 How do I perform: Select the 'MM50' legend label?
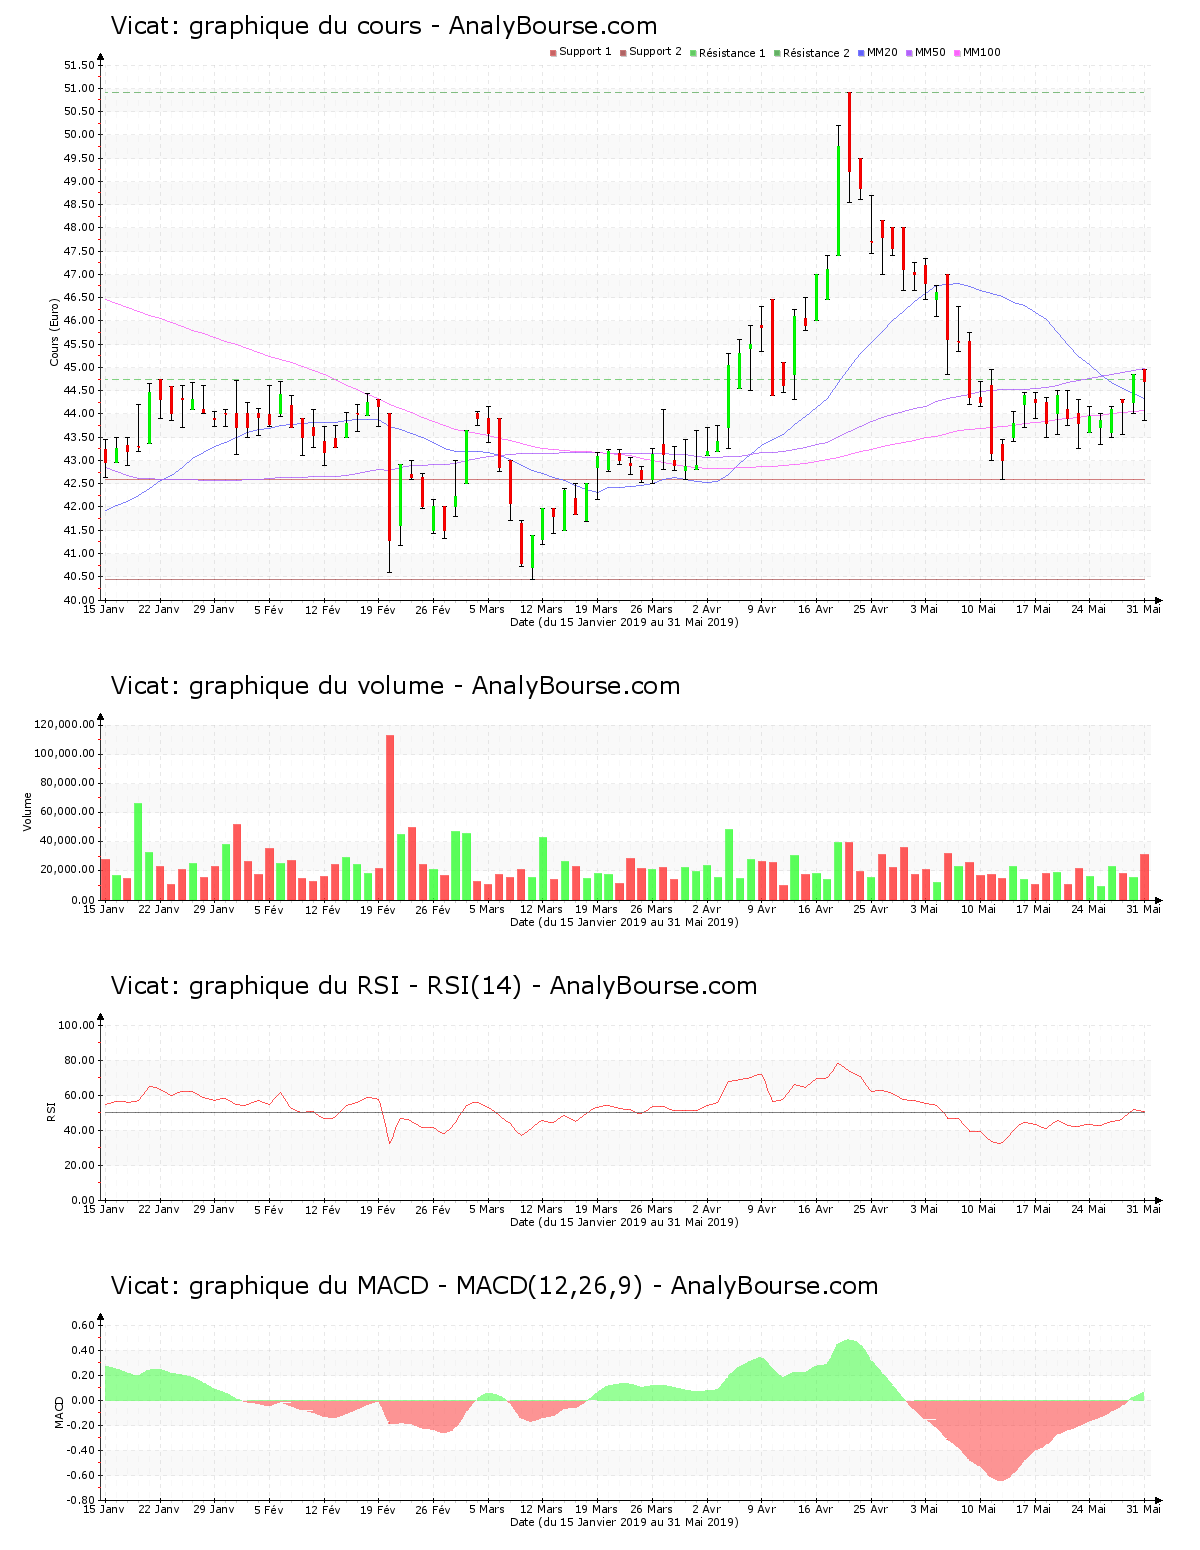point(930,52)
